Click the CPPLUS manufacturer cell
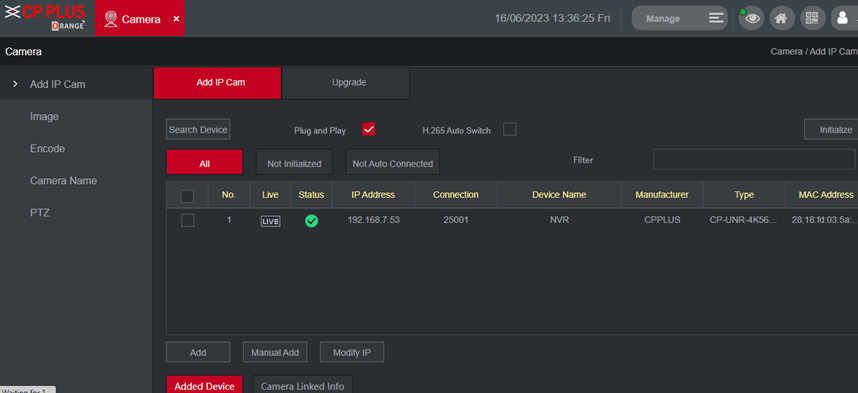Screen dimensions: 858x393 [x=662, y=220]
